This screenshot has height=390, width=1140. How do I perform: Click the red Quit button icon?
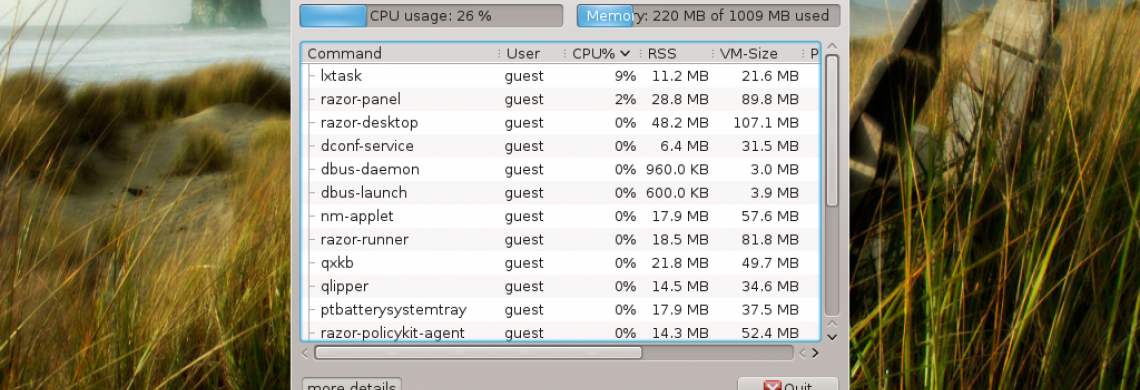[772, 386]
